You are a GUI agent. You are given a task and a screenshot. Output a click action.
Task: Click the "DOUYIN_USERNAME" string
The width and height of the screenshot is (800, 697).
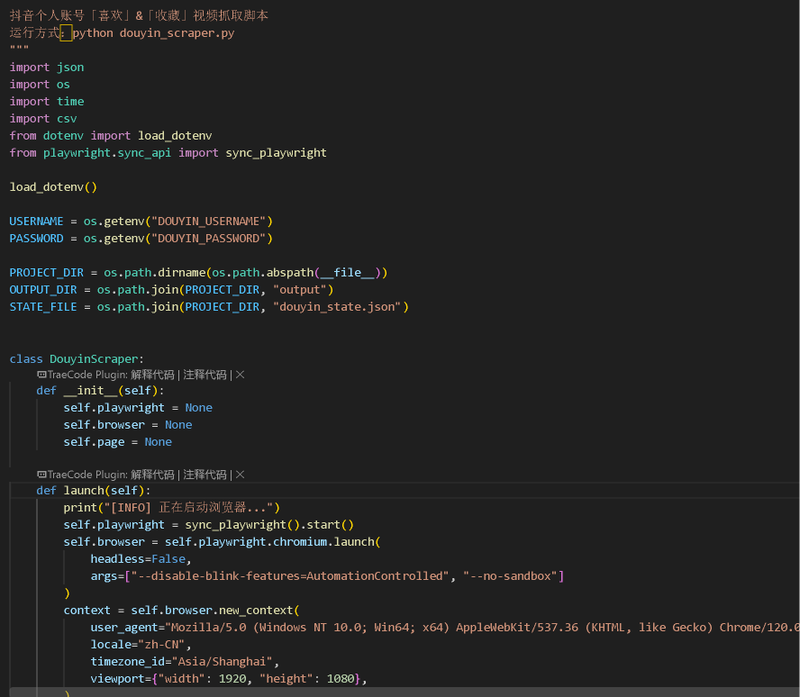click(x=209, y=221)
